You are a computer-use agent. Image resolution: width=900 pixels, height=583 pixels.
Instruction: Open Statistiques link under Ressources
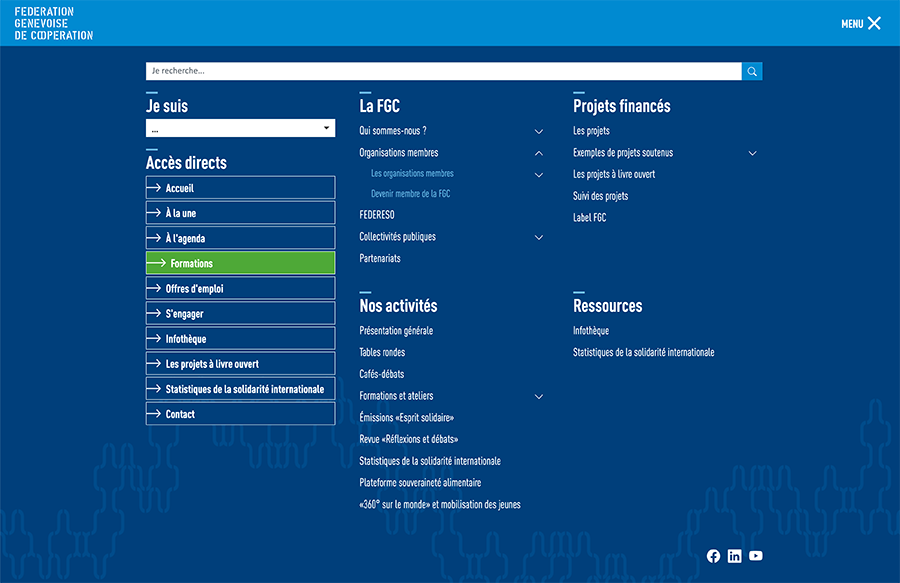(643, 352)
